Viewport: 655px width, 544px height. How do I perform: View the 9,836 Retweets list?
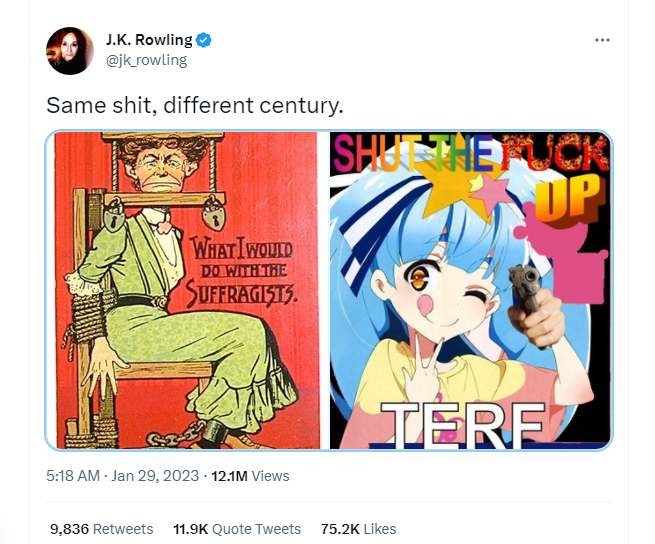pyautogui.click(x=102, y=529)
